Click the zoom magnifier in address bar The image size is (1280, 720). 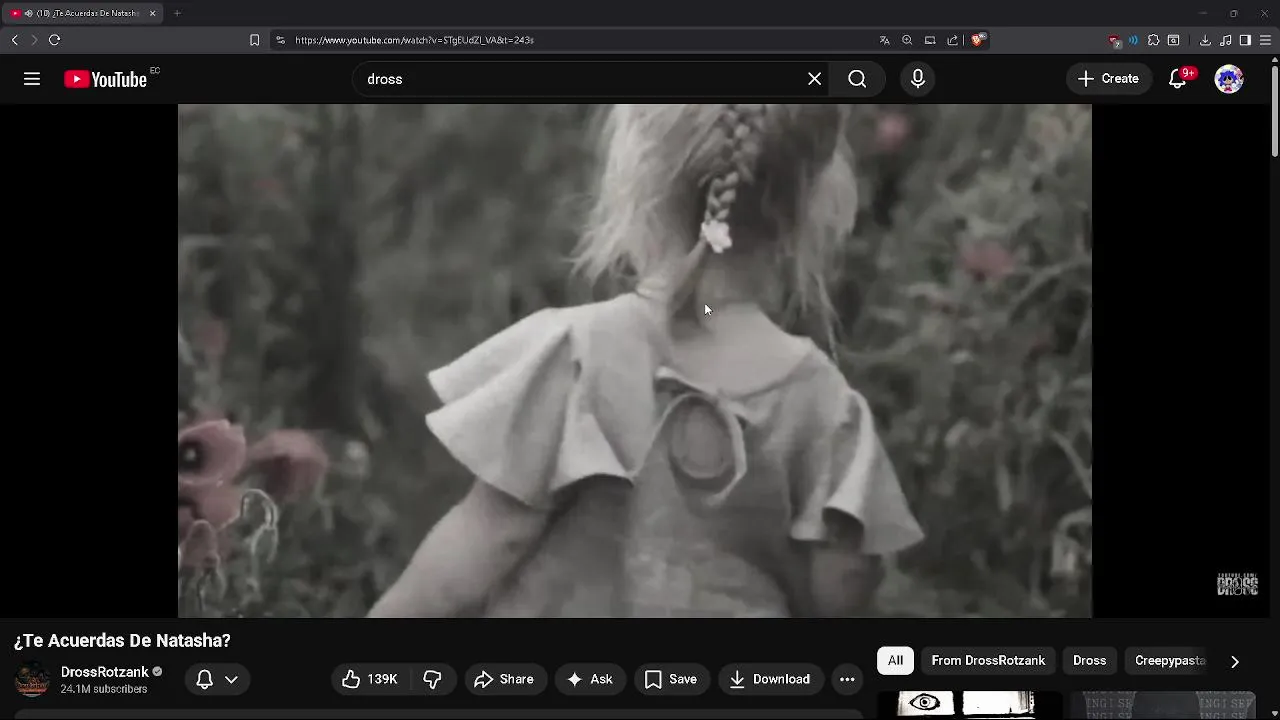coord(907,40)
